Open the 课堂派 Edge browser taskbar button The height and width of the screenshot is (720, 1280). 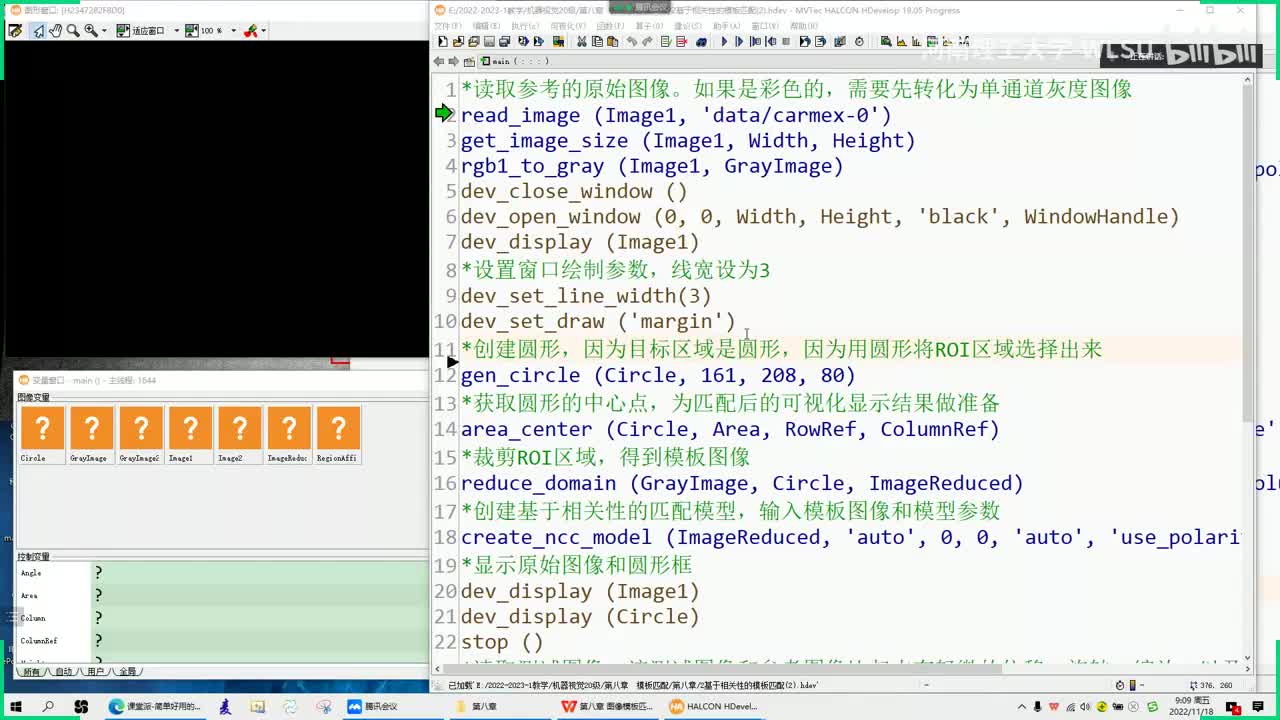point(154,706)
